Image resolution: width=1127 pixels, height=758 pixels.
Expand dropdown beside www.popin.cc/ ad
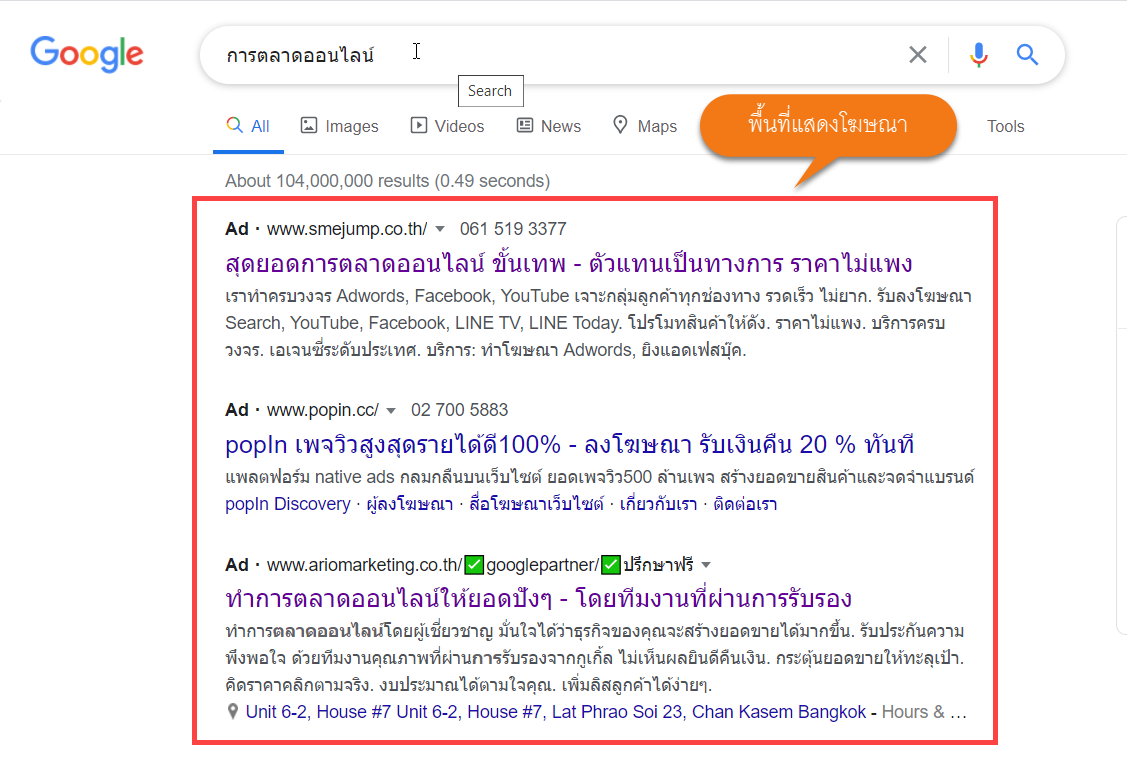click(391, 410)
